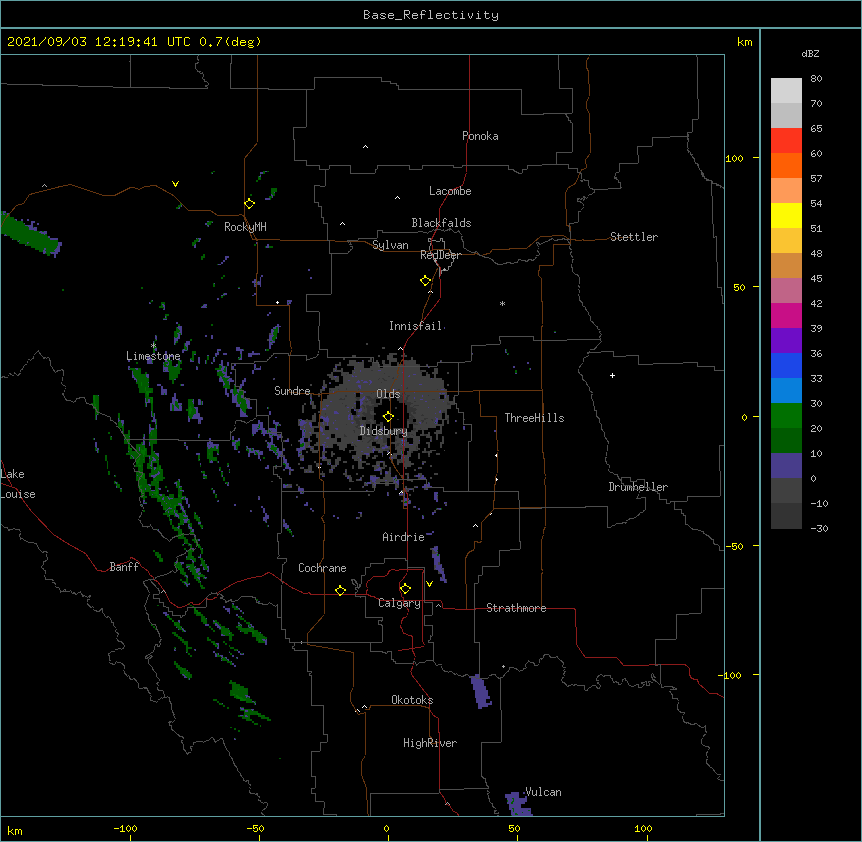The height and width of the screenshot is (842, 862).
Task: Click the white plus marker north of Drumheller
Action: [612, 375]
